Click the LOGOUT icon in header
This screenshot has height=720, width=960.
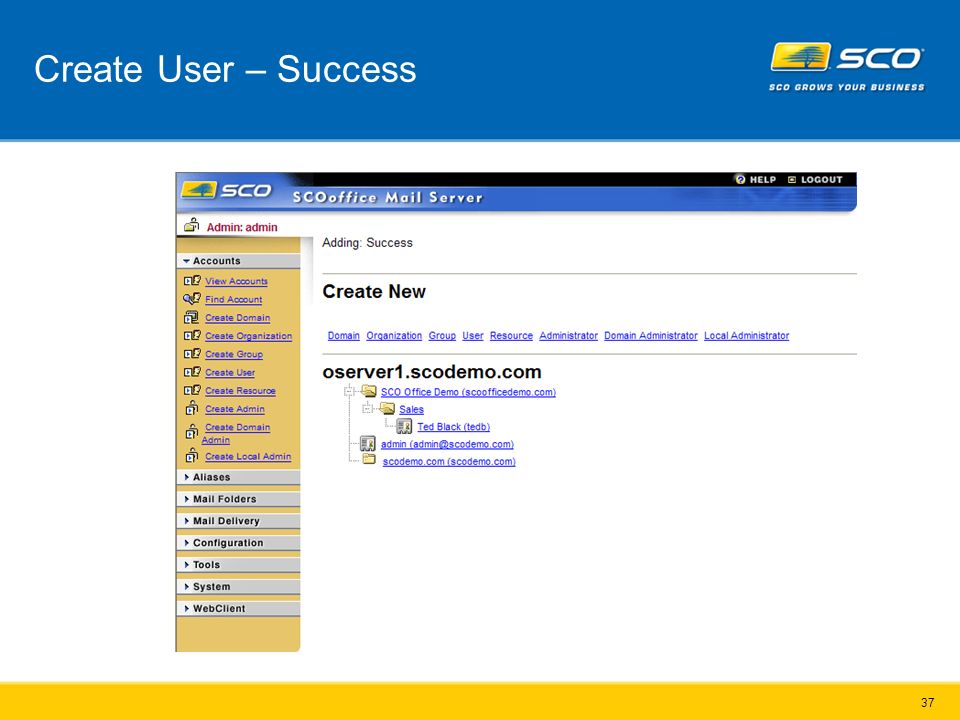[792, 179]
